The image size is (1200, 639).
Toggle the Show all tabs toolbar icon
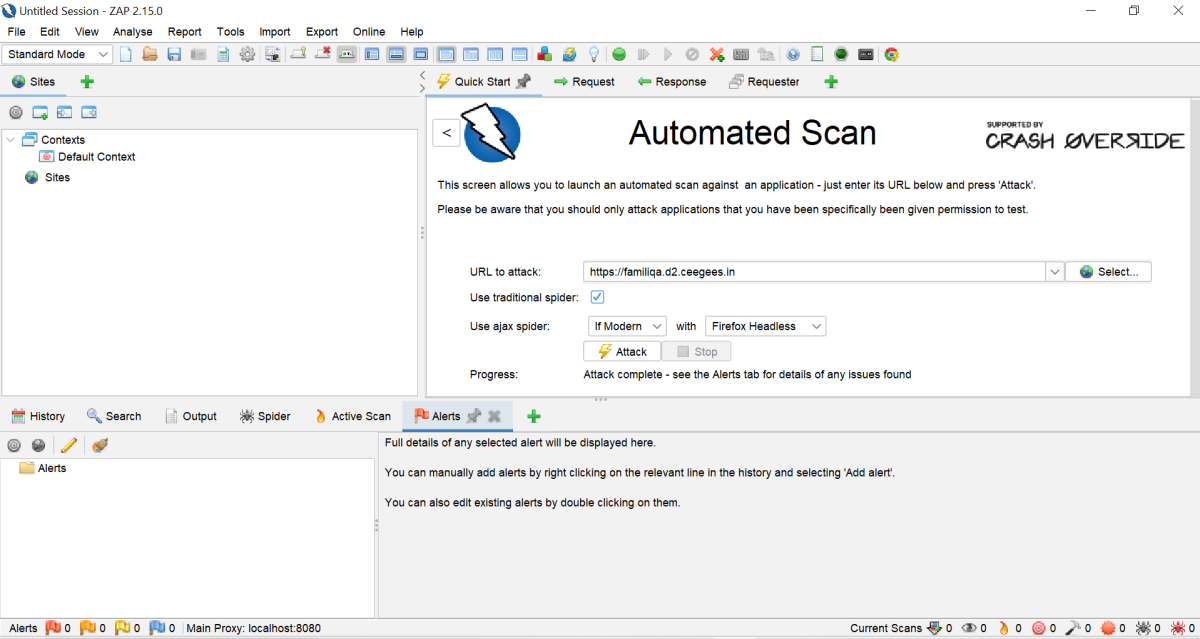coord(297,54)
